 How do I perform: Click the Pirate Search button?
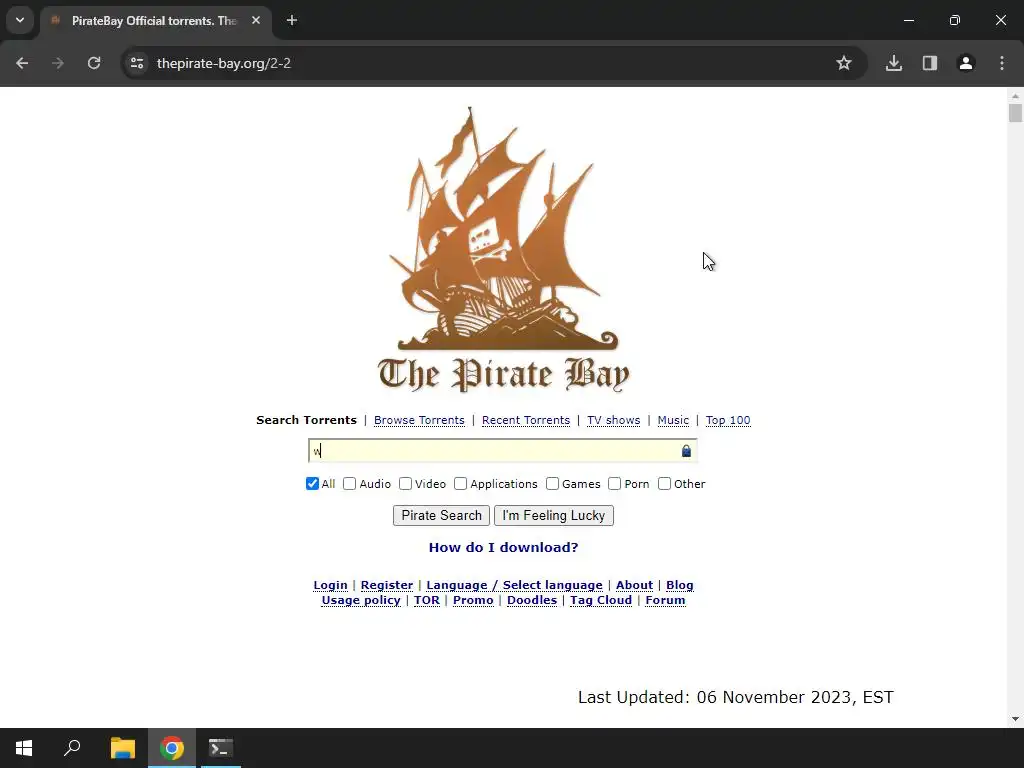441,515
